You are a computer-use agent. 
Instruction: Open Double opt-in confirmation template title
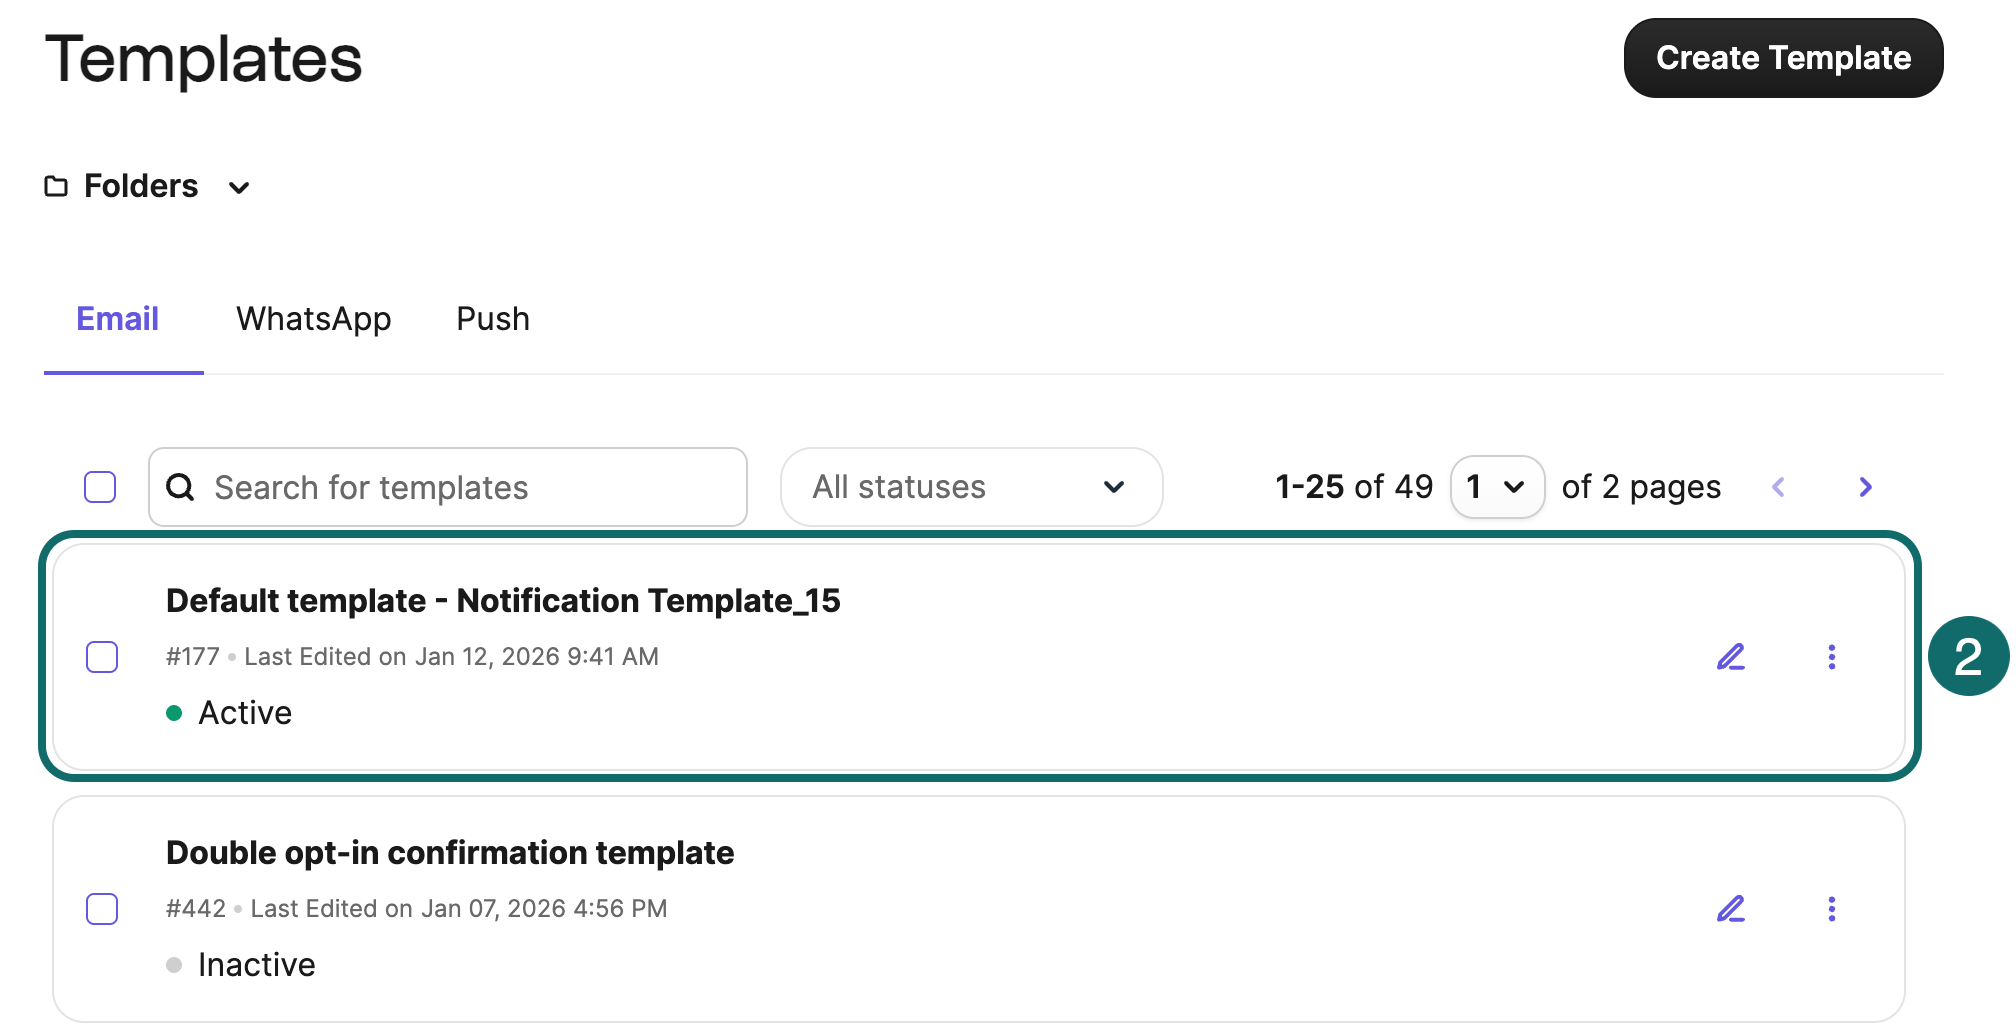pos(450,853)
